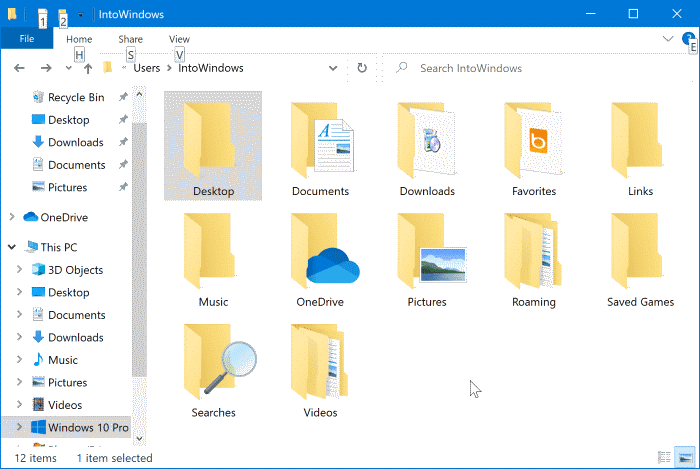Click the Search IntoWindows box
Image resolution: width=700 pixels, height=469 pixels.
(540, 68)
